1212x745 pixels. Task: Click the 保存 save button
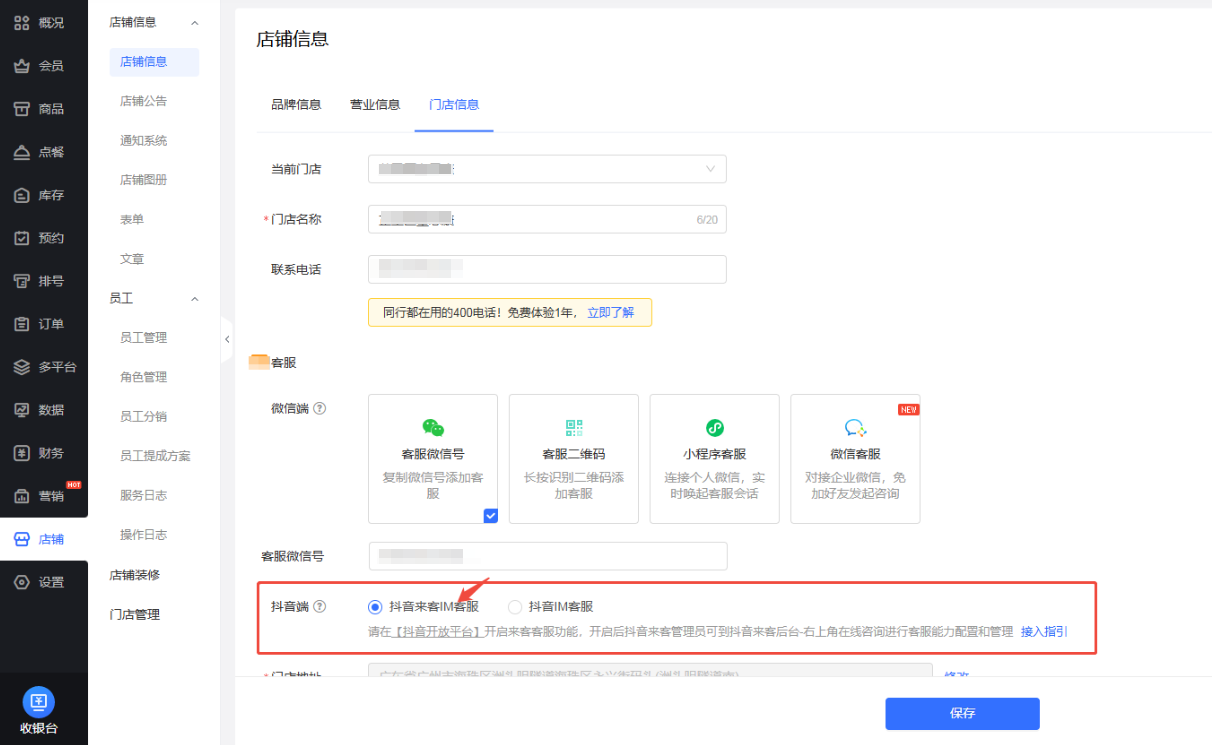(961, 713)
